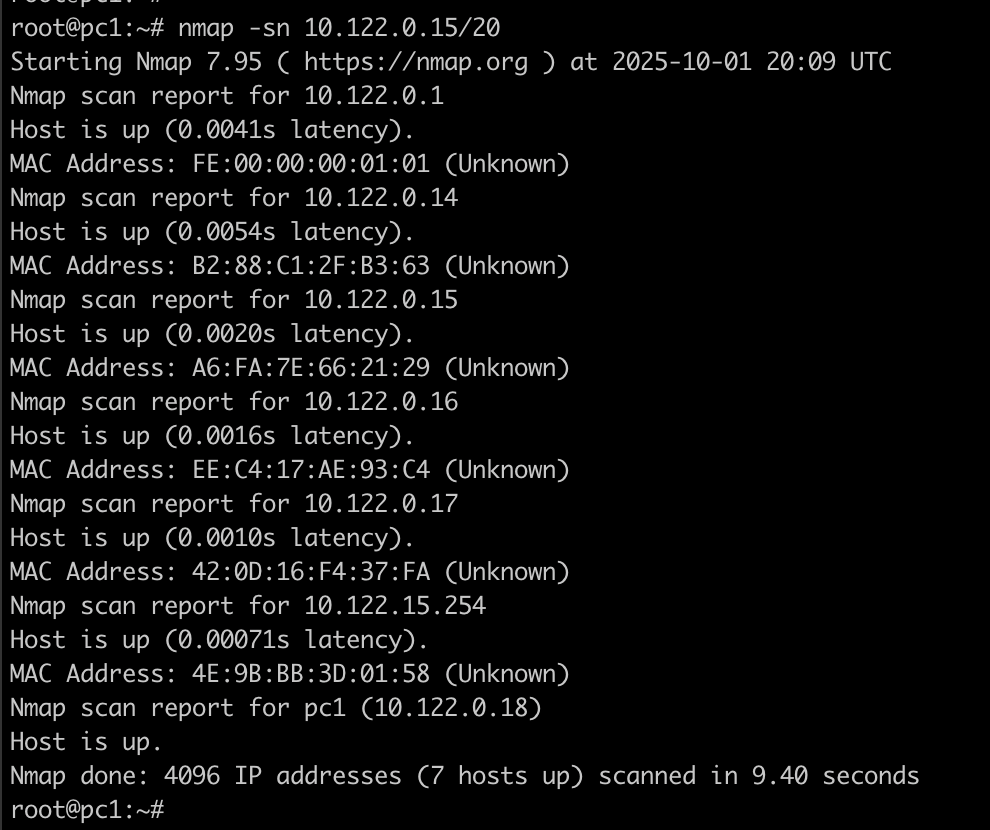
Task: Click the IP address 10.122.0.17
Action: [381, 504]
